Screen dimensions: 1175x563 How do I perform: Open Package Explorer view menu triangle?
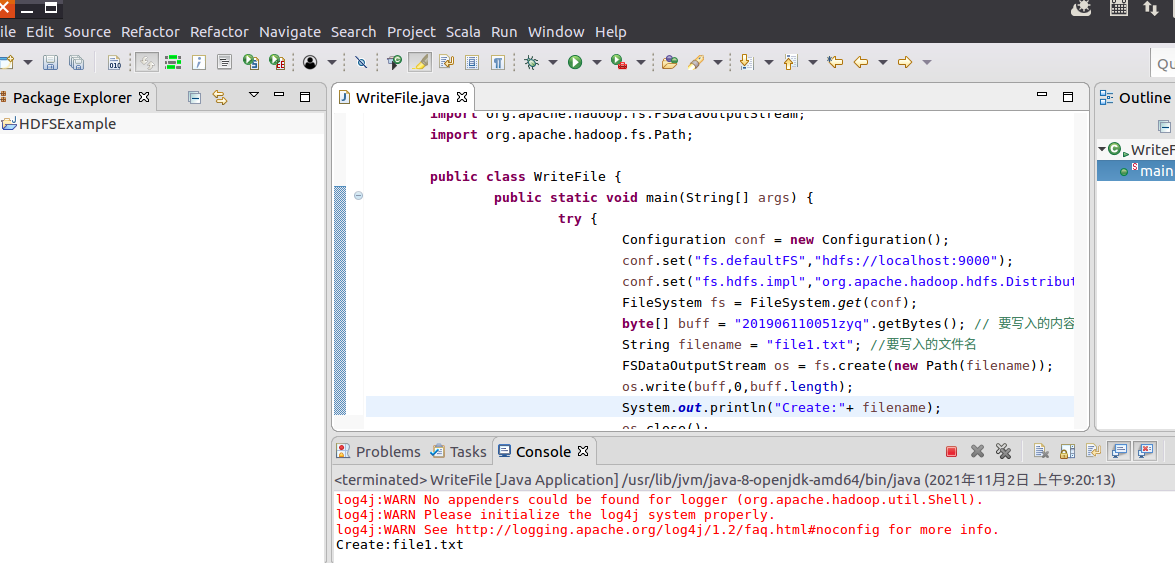(254, 96)
